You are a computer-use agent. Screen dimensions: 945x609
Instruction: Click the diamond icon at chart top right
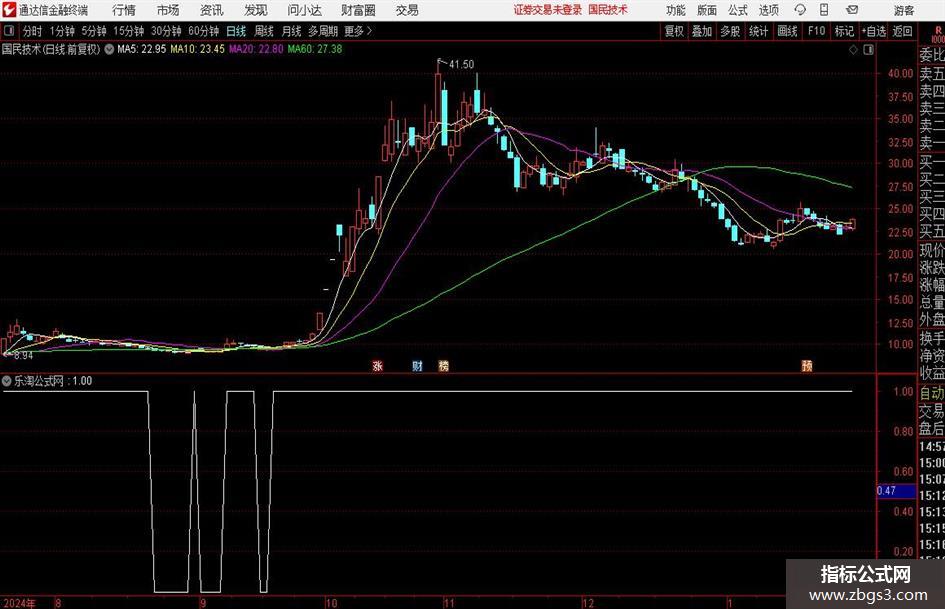pos(853,50)
